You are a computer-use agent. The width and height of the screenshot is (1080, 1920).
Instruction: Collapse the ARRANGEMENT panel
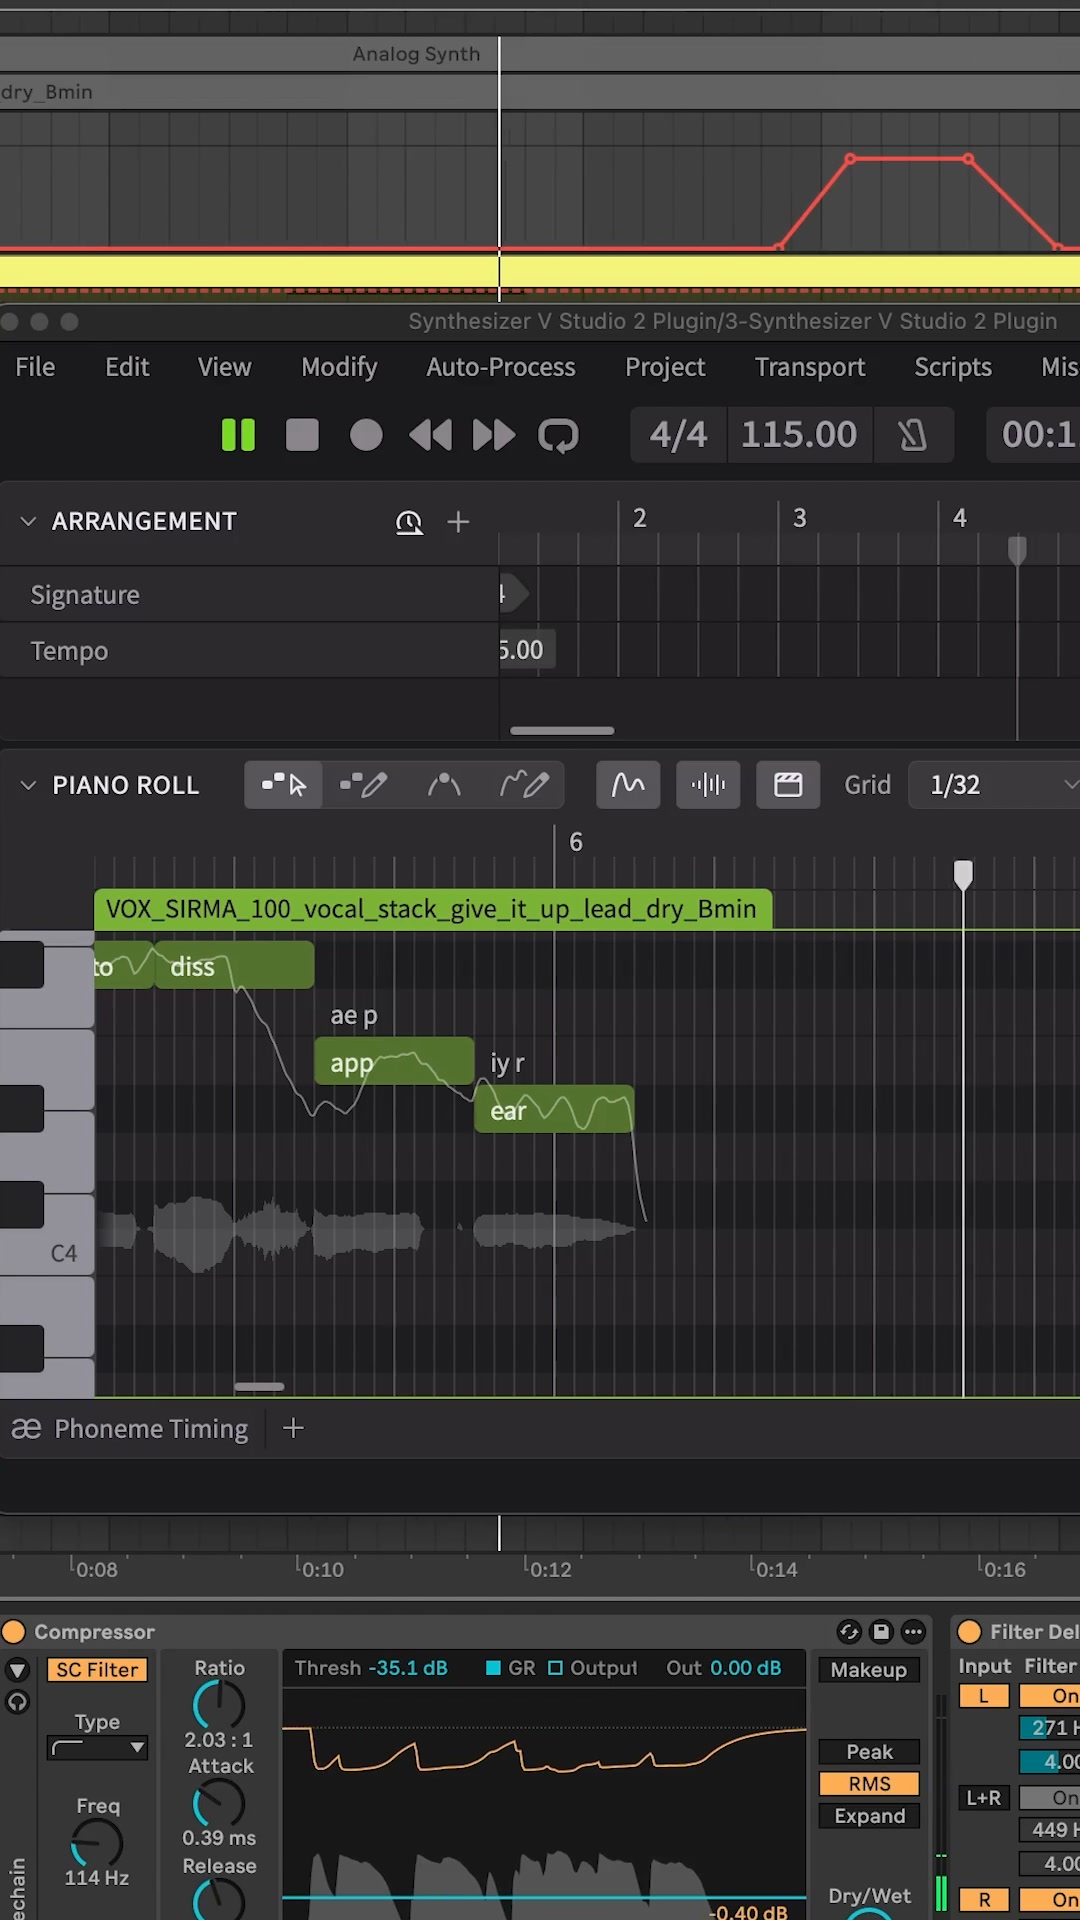[x=28, y=521]
